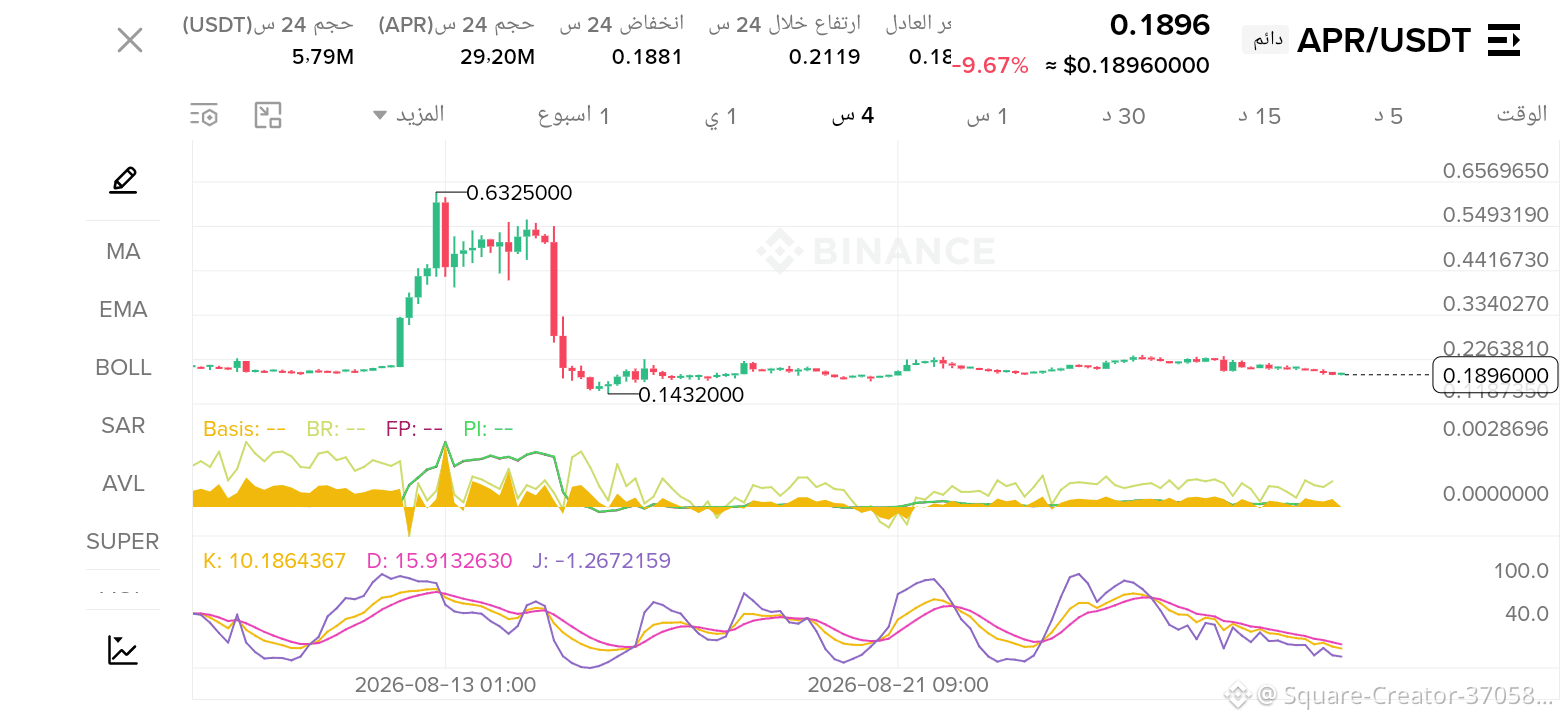Click the 0.0028696 indicator axis label
This screenshot has width=1560, height=720.
pyautogui.click(x=1495, y=429)
